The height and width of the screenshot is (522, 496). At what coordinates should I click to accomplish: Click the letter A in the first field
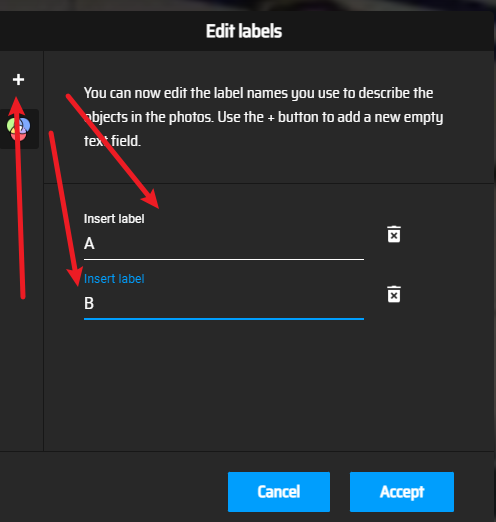89,244
